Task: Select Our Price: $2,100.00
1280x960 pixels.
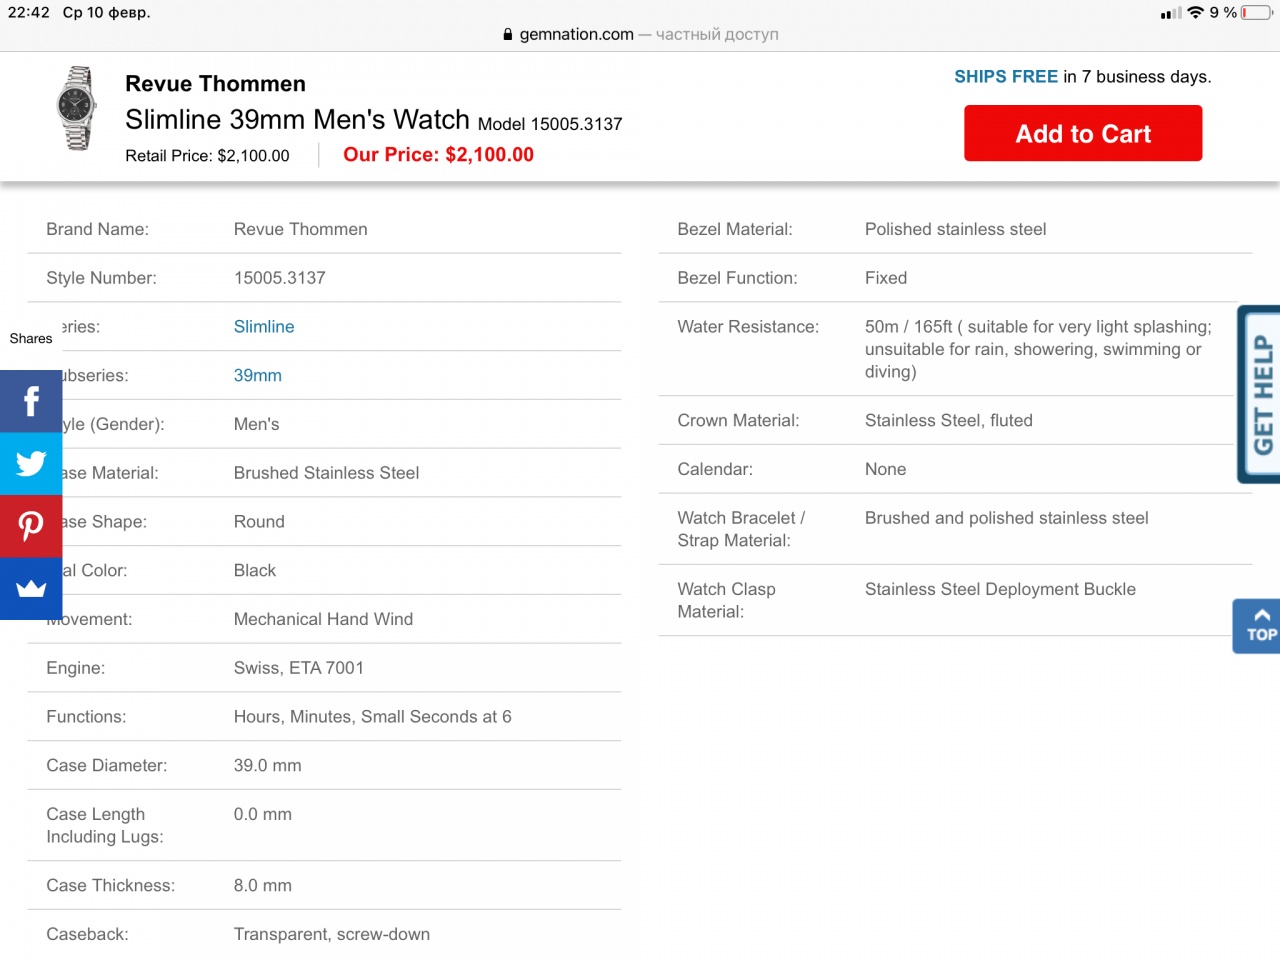Action: (x=438, y=155)
